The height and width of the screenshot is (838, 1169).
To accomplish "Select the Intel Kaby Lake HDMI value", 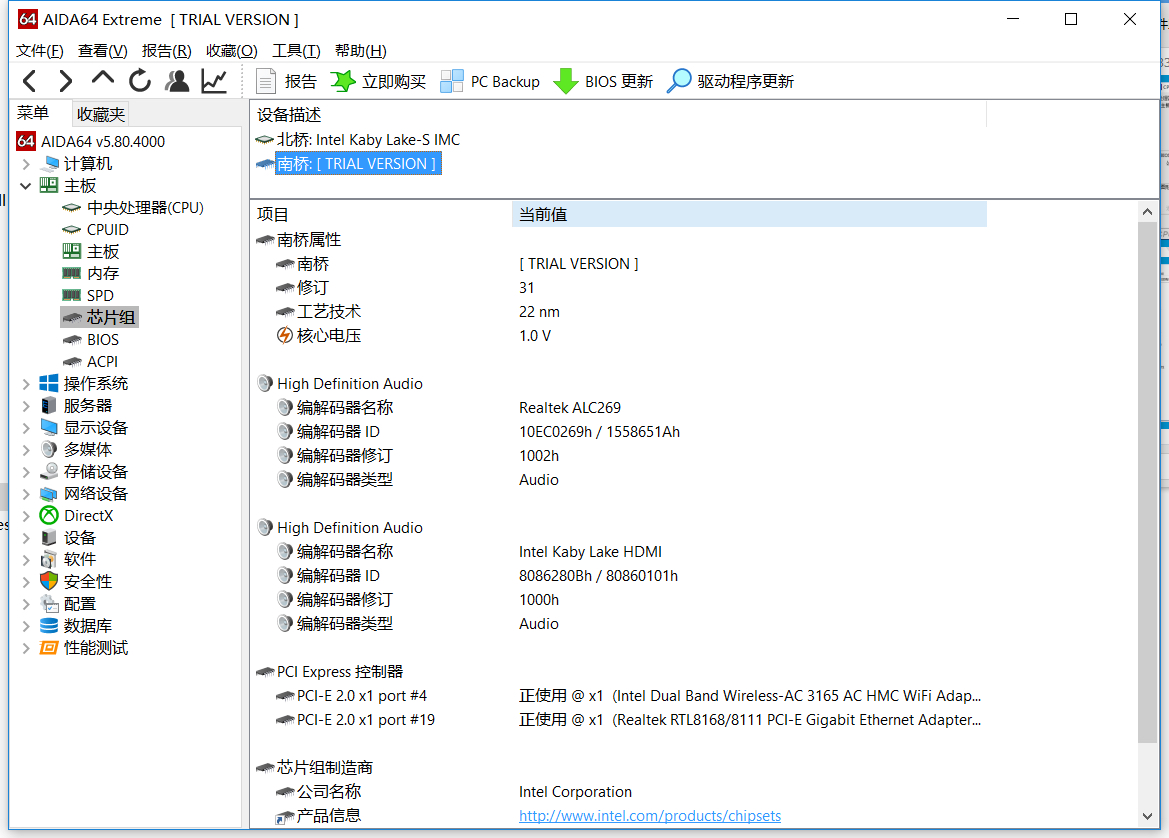I will (x=590, y=552).
